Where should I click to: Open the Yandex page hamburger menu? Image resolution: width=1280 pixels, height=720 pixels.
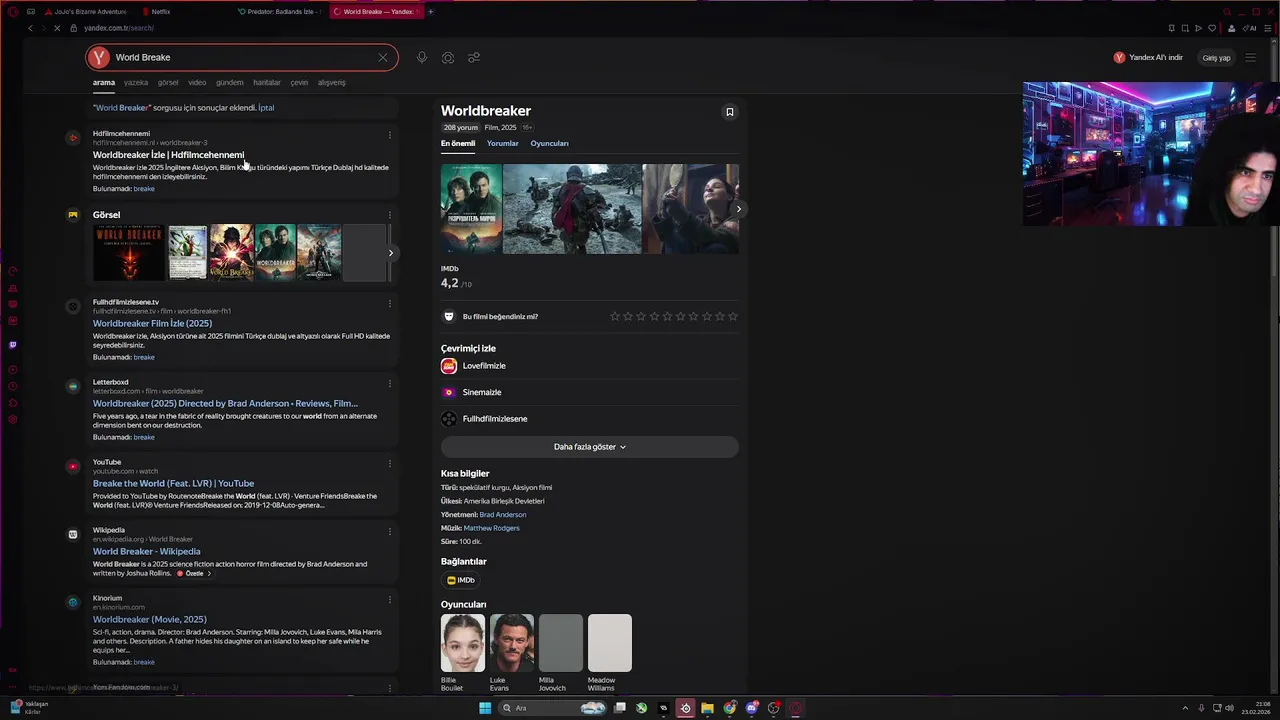point(1250,58)
